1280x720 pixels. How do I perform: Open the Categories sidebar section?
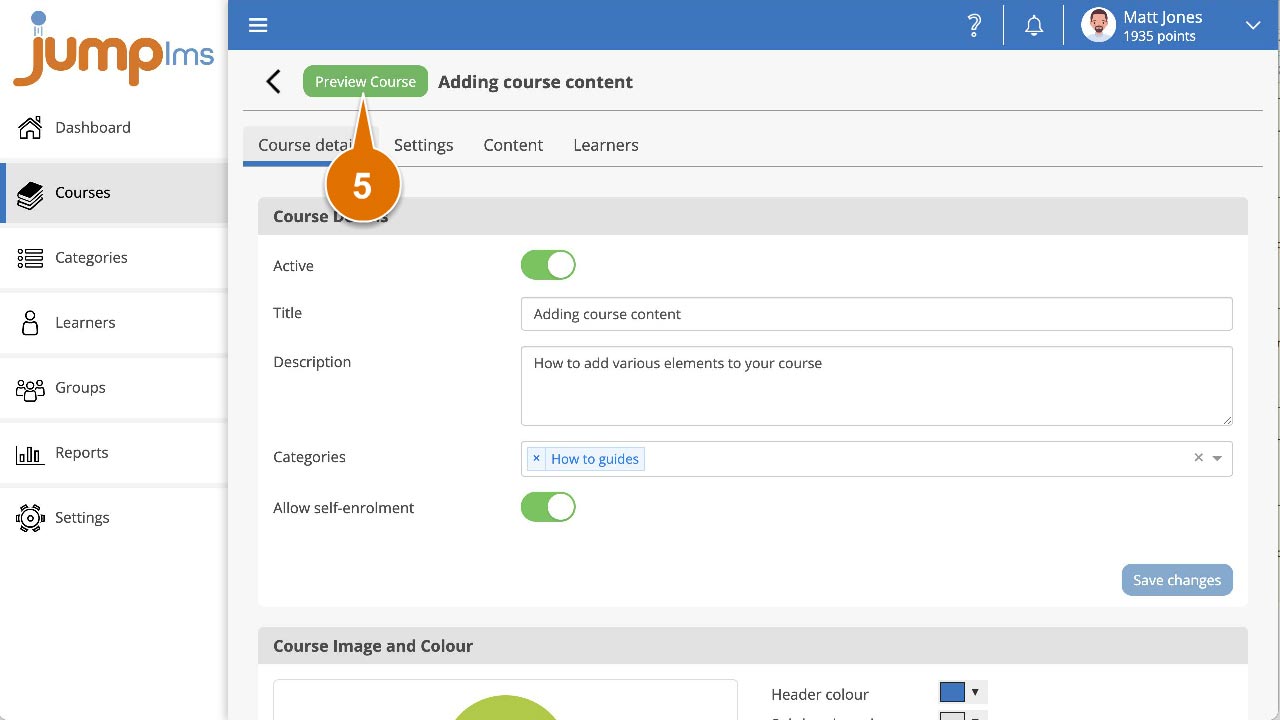92,257
